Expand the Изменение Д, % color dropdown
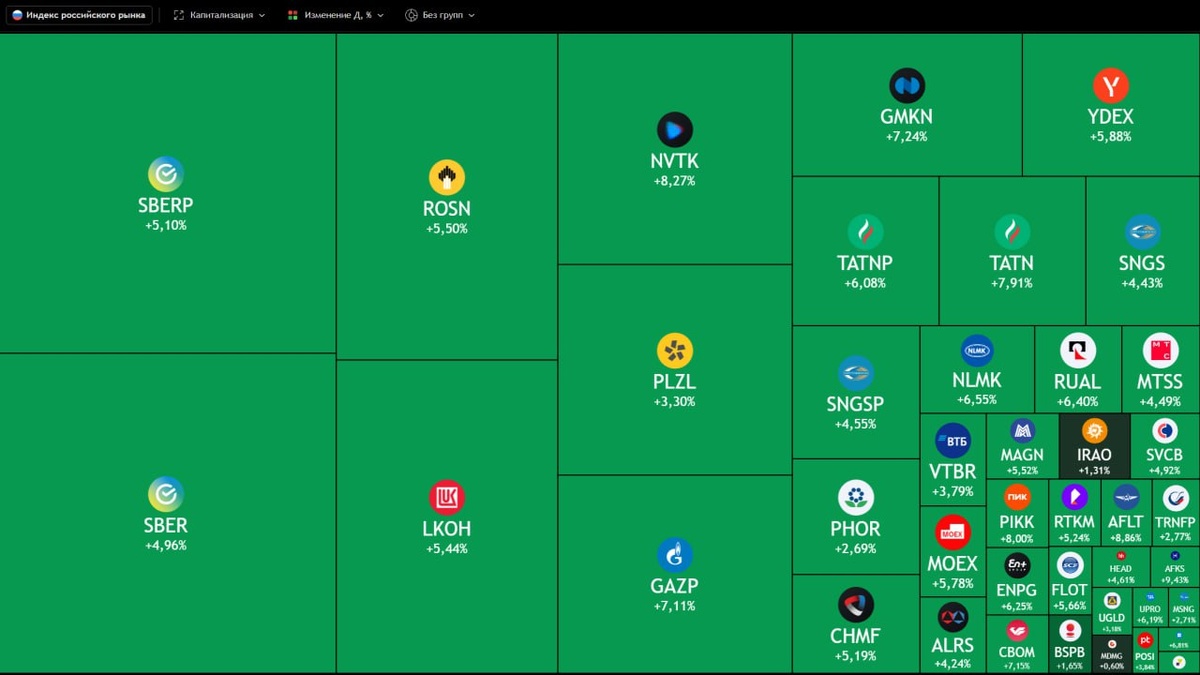Viewport: 1200px width, 675px height. (335, 15)
